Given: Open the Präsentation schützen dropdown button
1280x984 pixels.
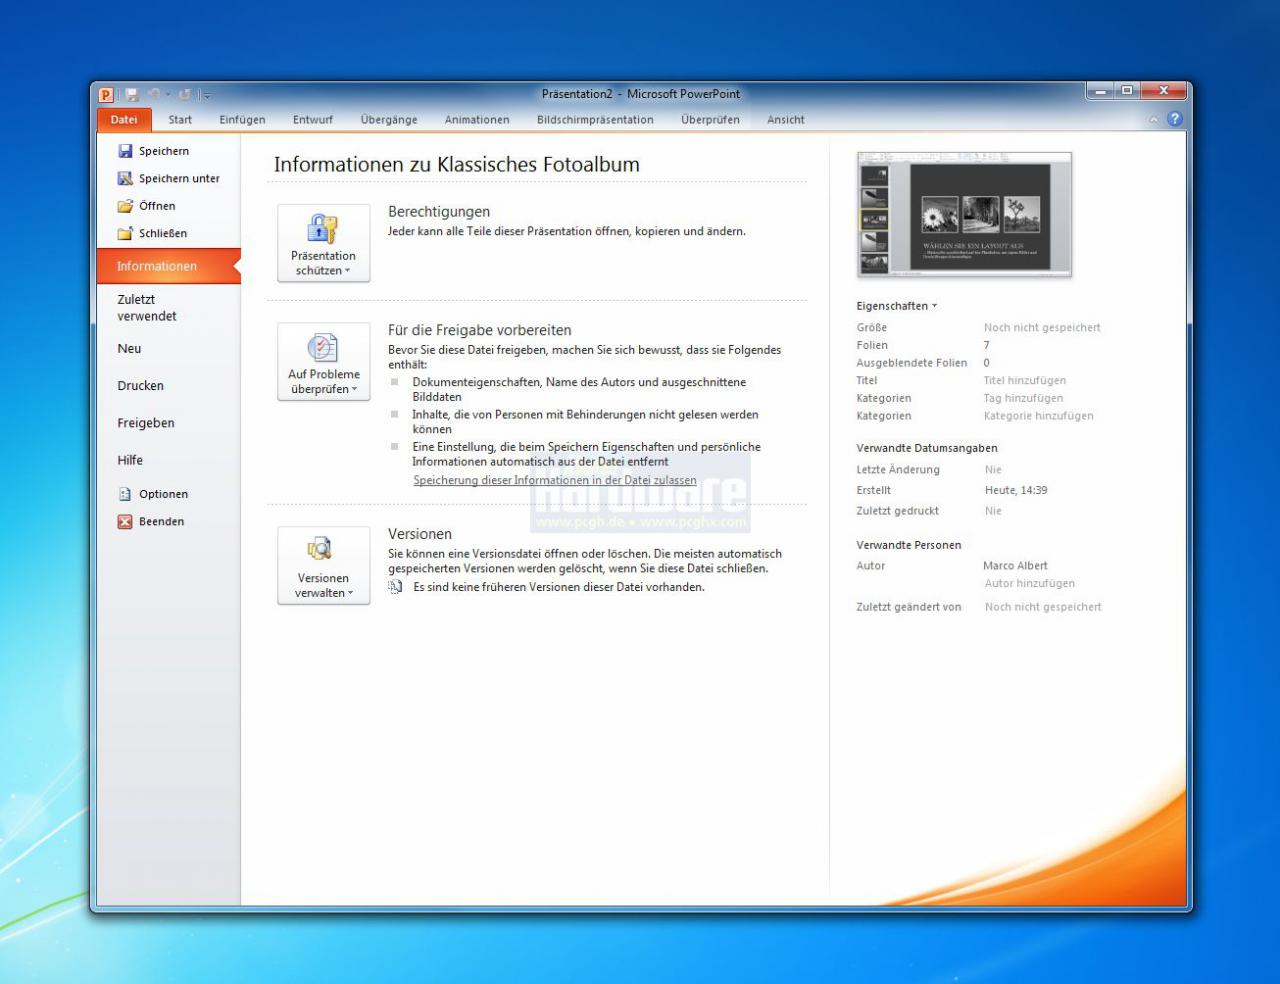Looking at the screenshot, I should (324, 243).
